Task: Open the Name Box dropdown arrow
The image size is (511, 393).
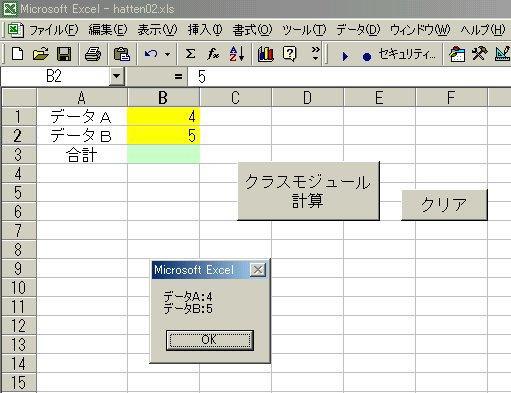Action: point(116,76)
